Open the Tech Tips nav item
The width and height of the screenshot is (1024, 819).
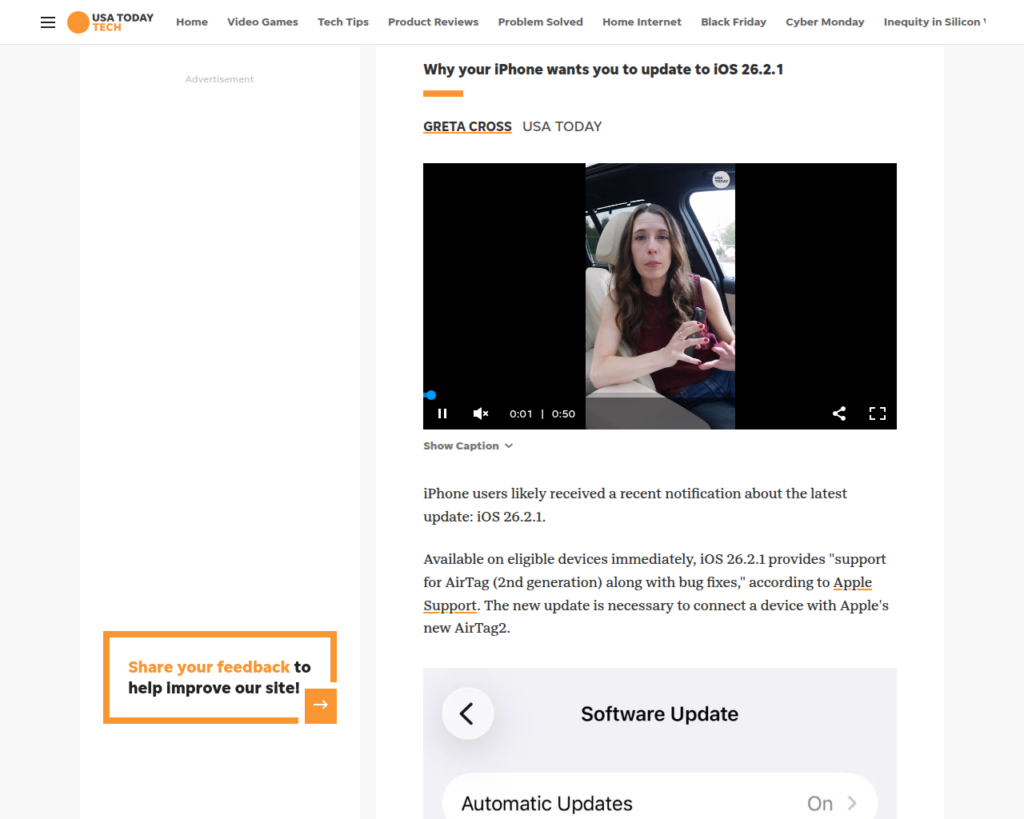click(x=343, y=22)
